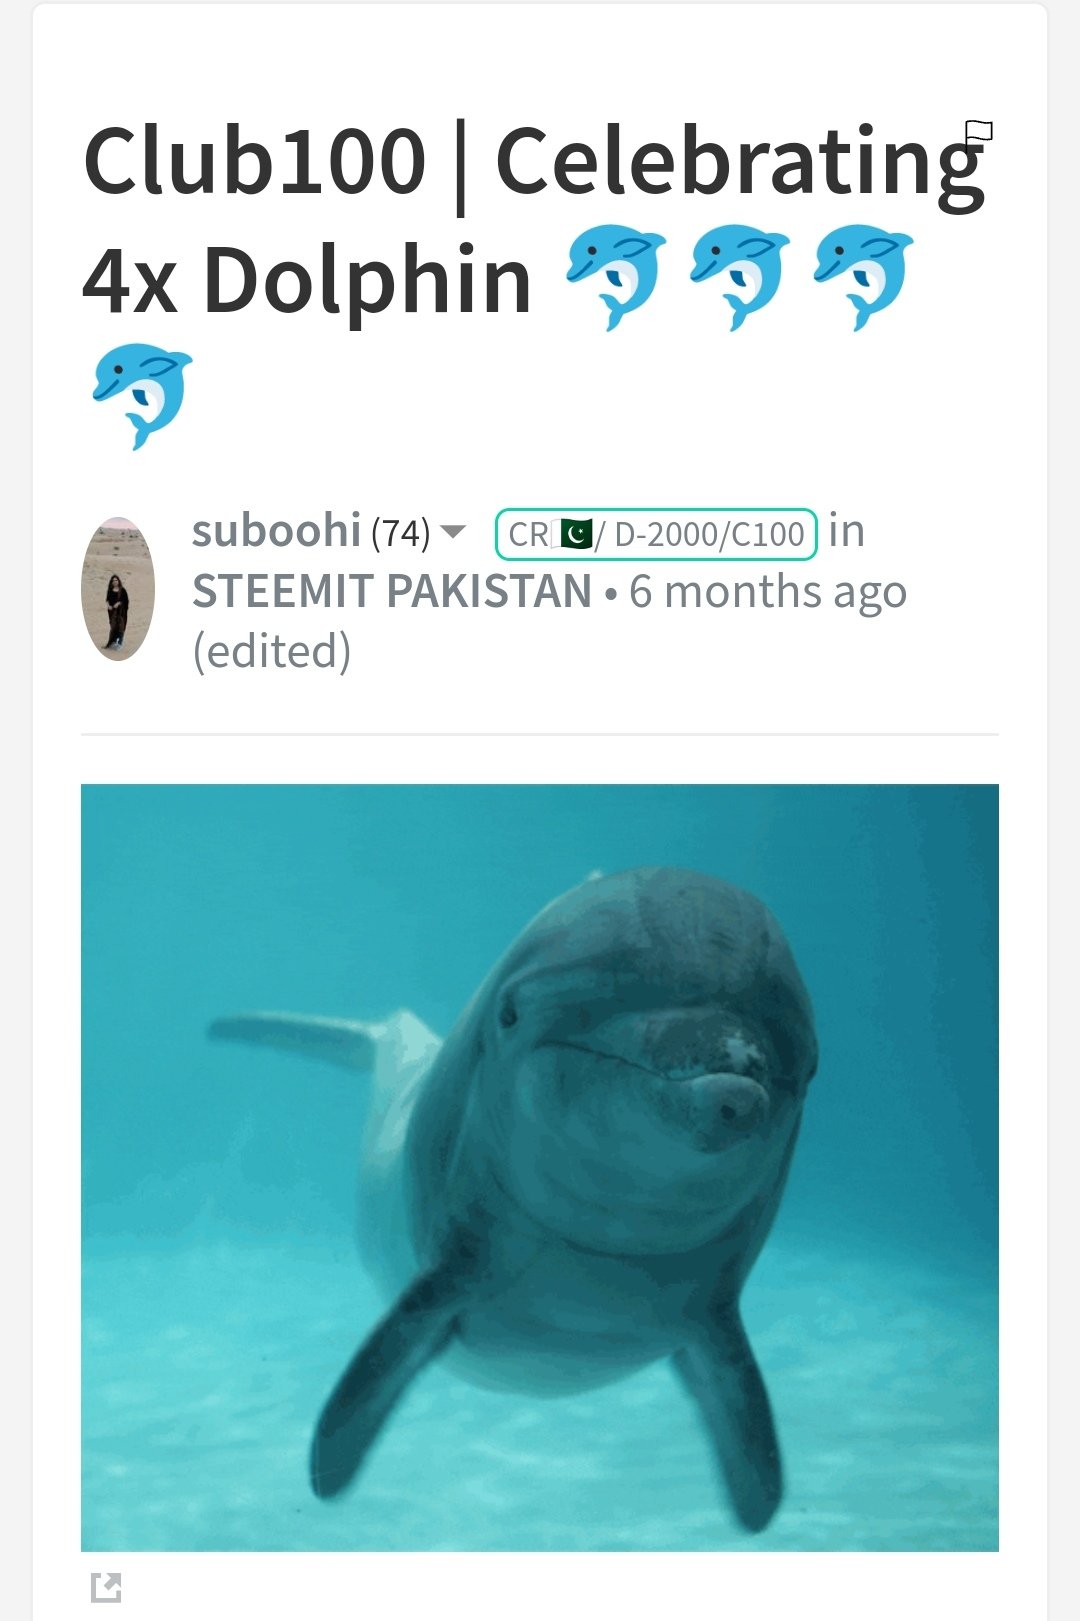Open the STEEMIT PAKISTAN community link

[392, 591]
